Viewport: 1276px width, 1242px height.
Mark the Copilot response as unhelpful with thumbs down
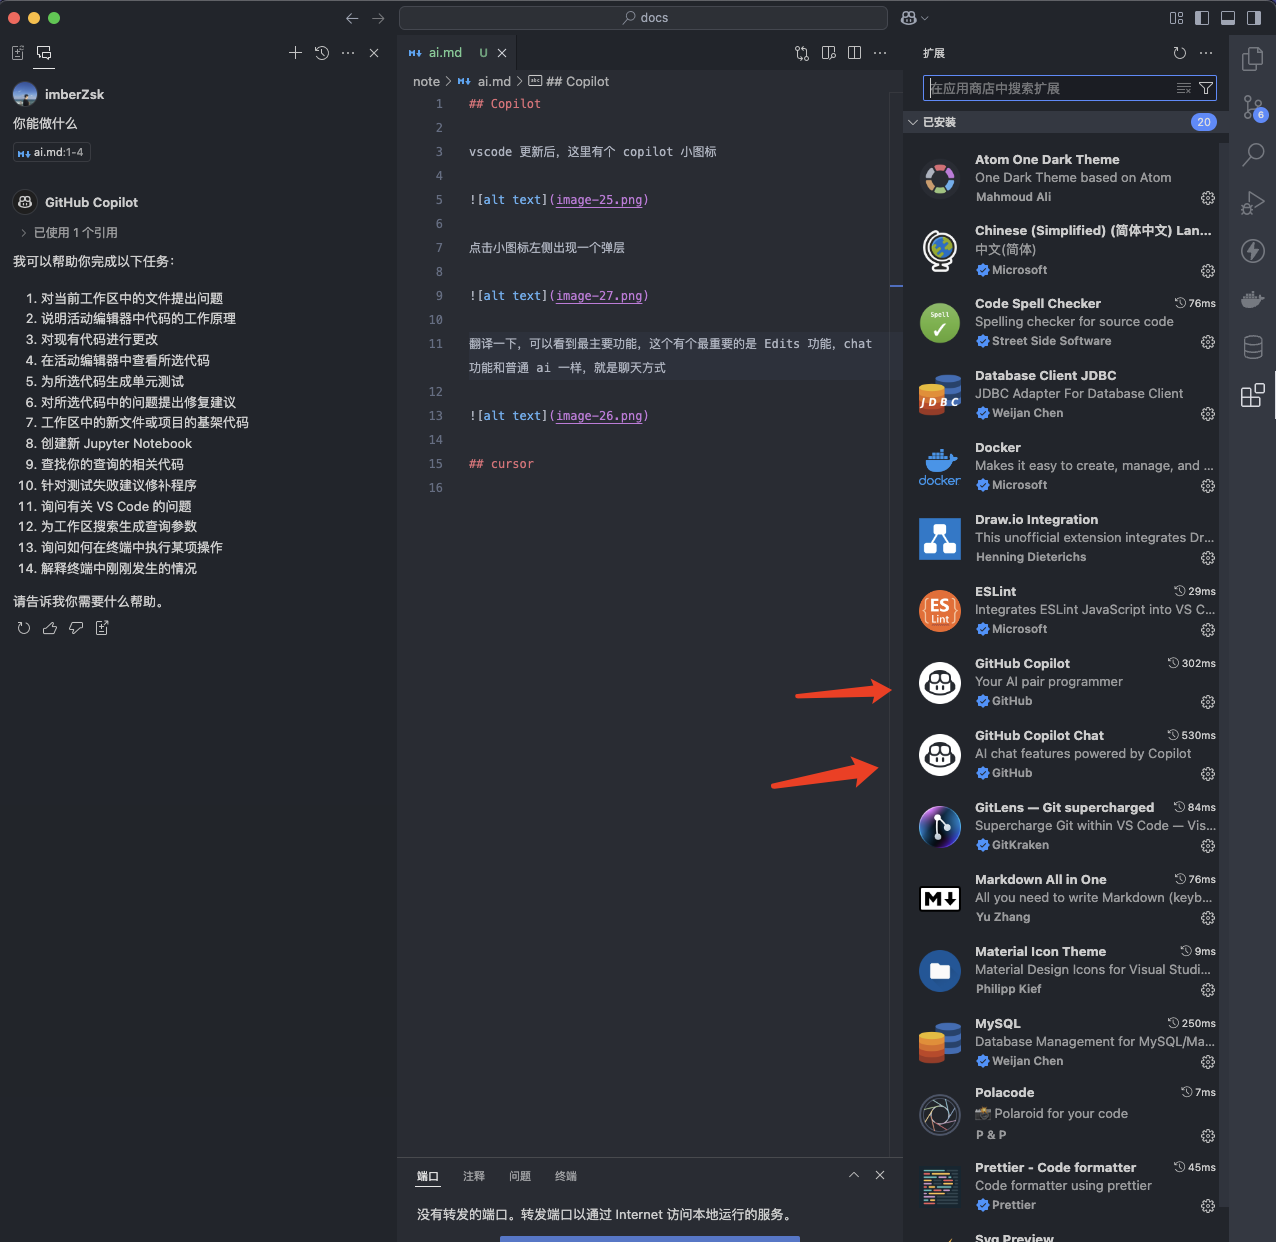[76, 628]
